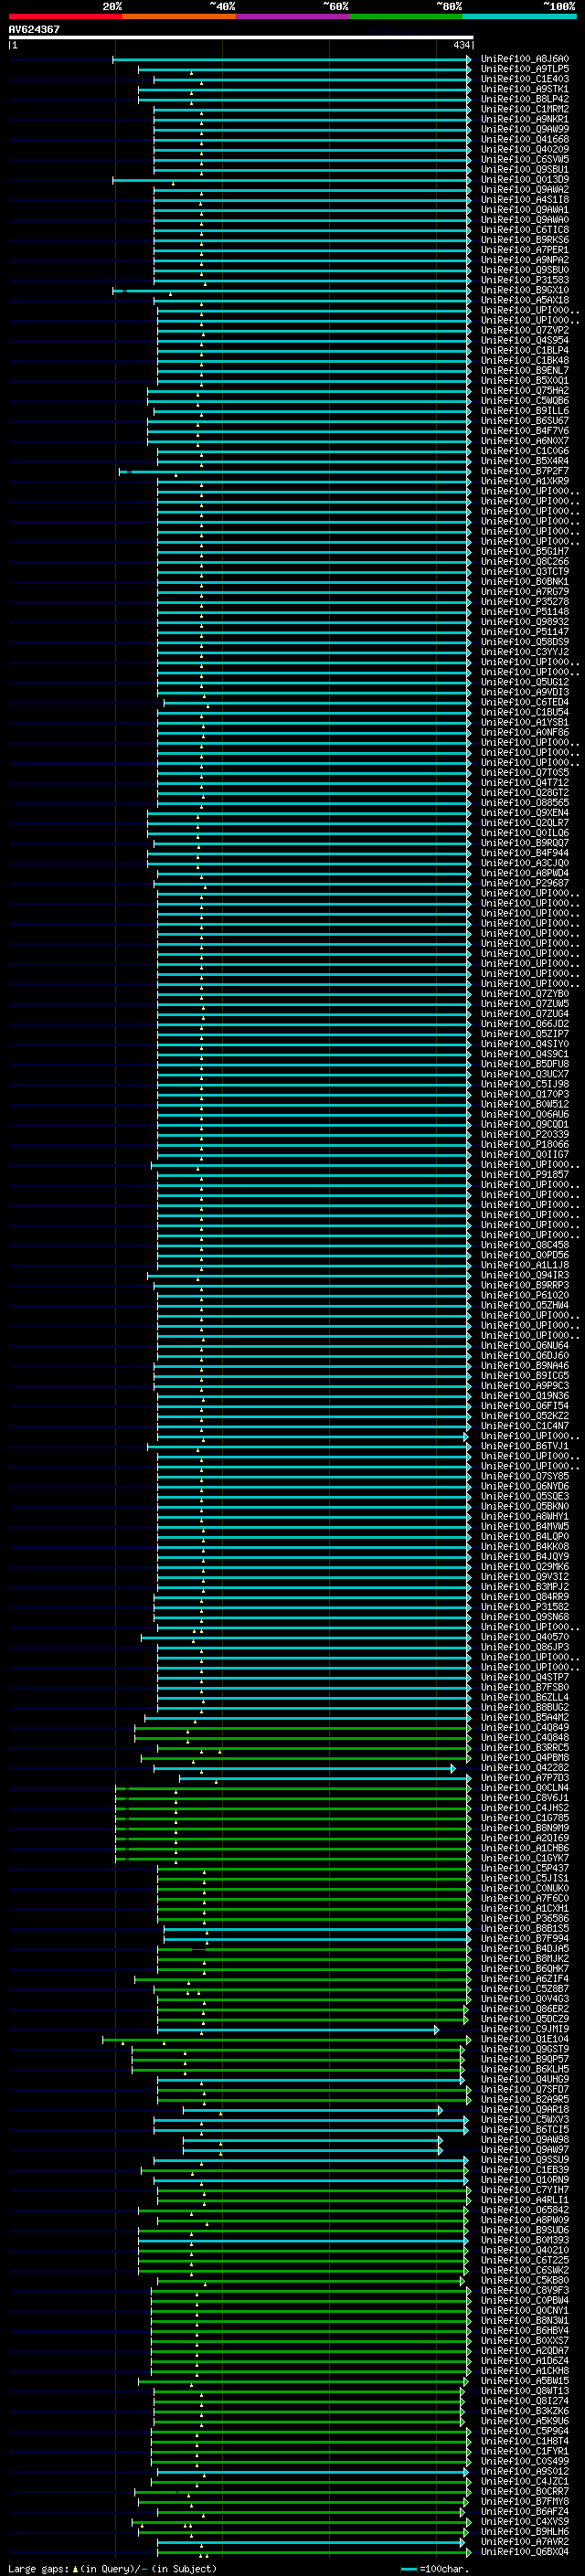Select hit UniRef100_C5P437
Screen dimensions: 585x2576
tap(524, 1868)
